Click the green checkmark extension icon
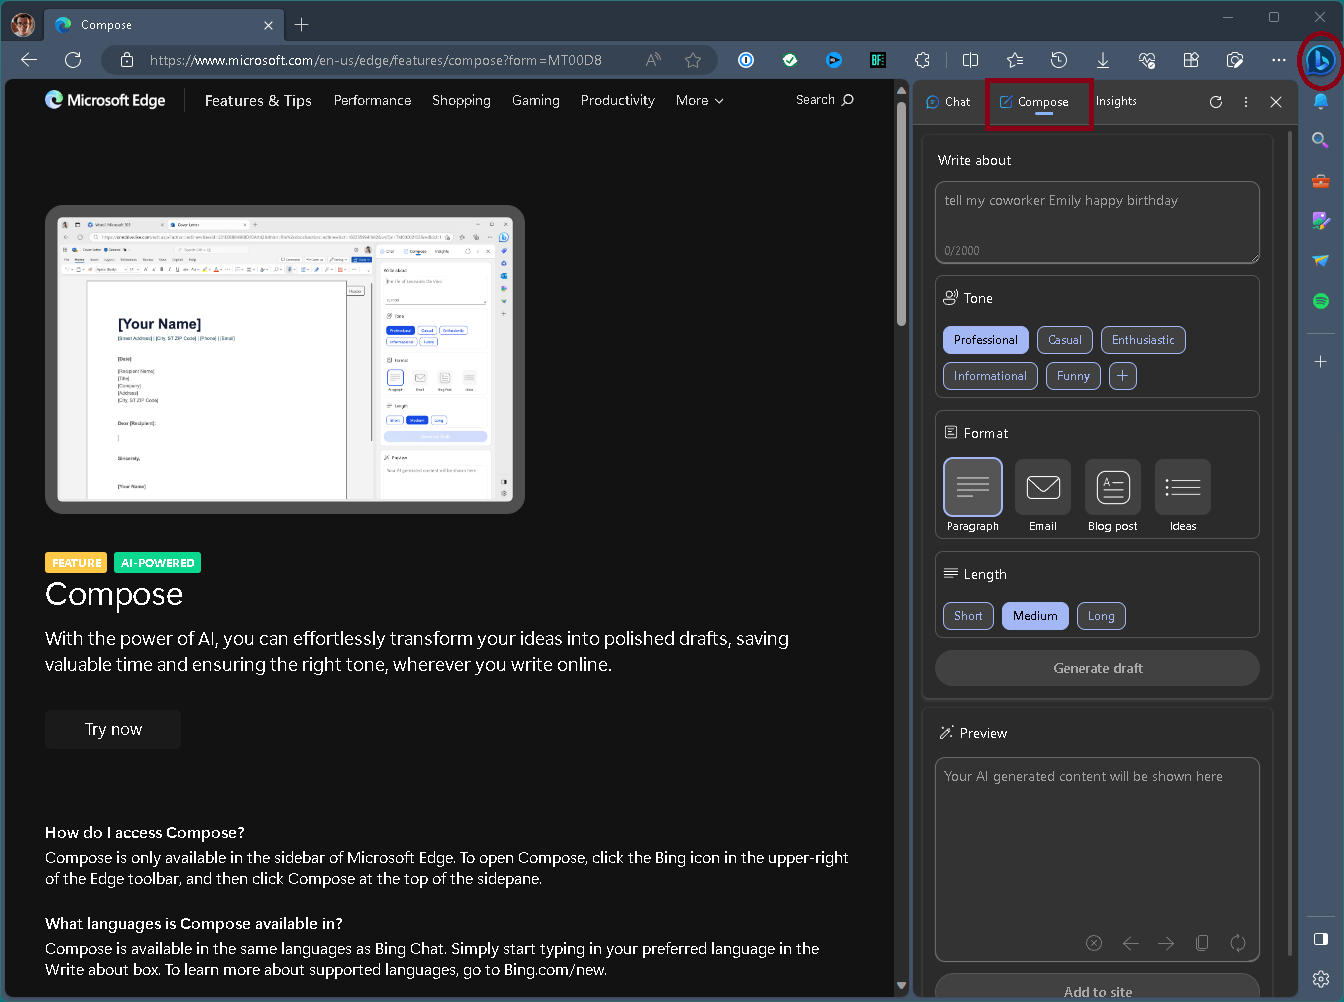The width and height of the screenshot is (1344, 1002). point(790,60)
